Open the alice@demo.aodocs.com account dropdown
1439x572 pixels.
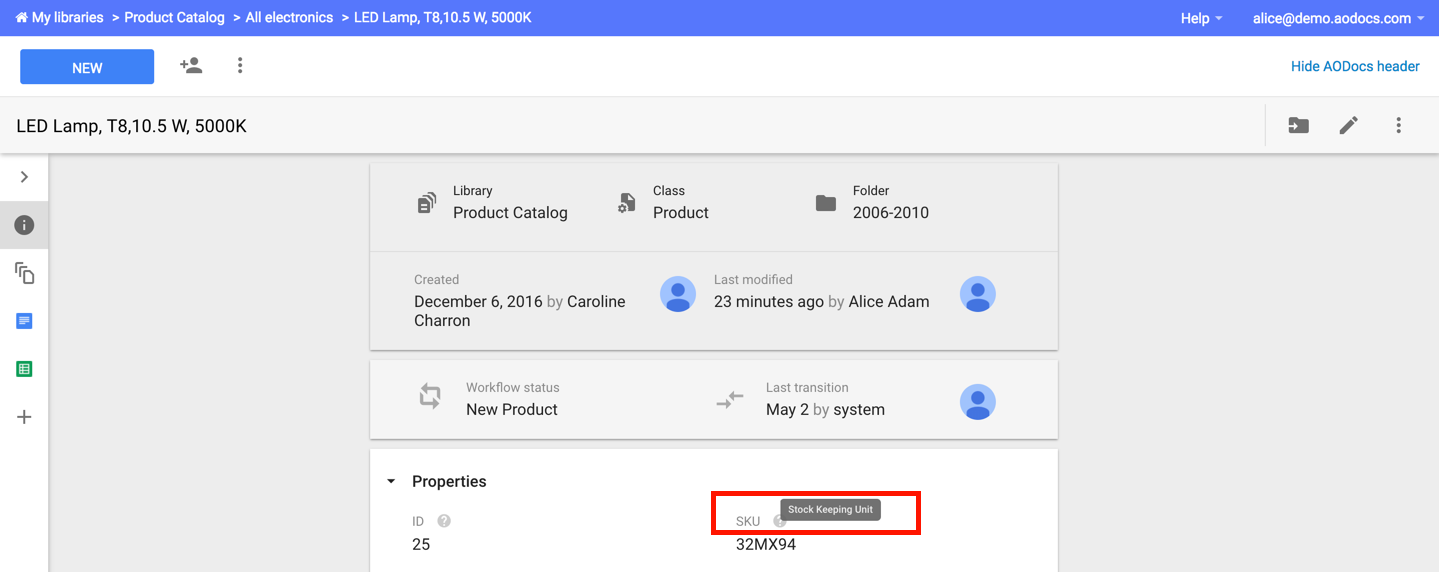[x=1338, y=18]
